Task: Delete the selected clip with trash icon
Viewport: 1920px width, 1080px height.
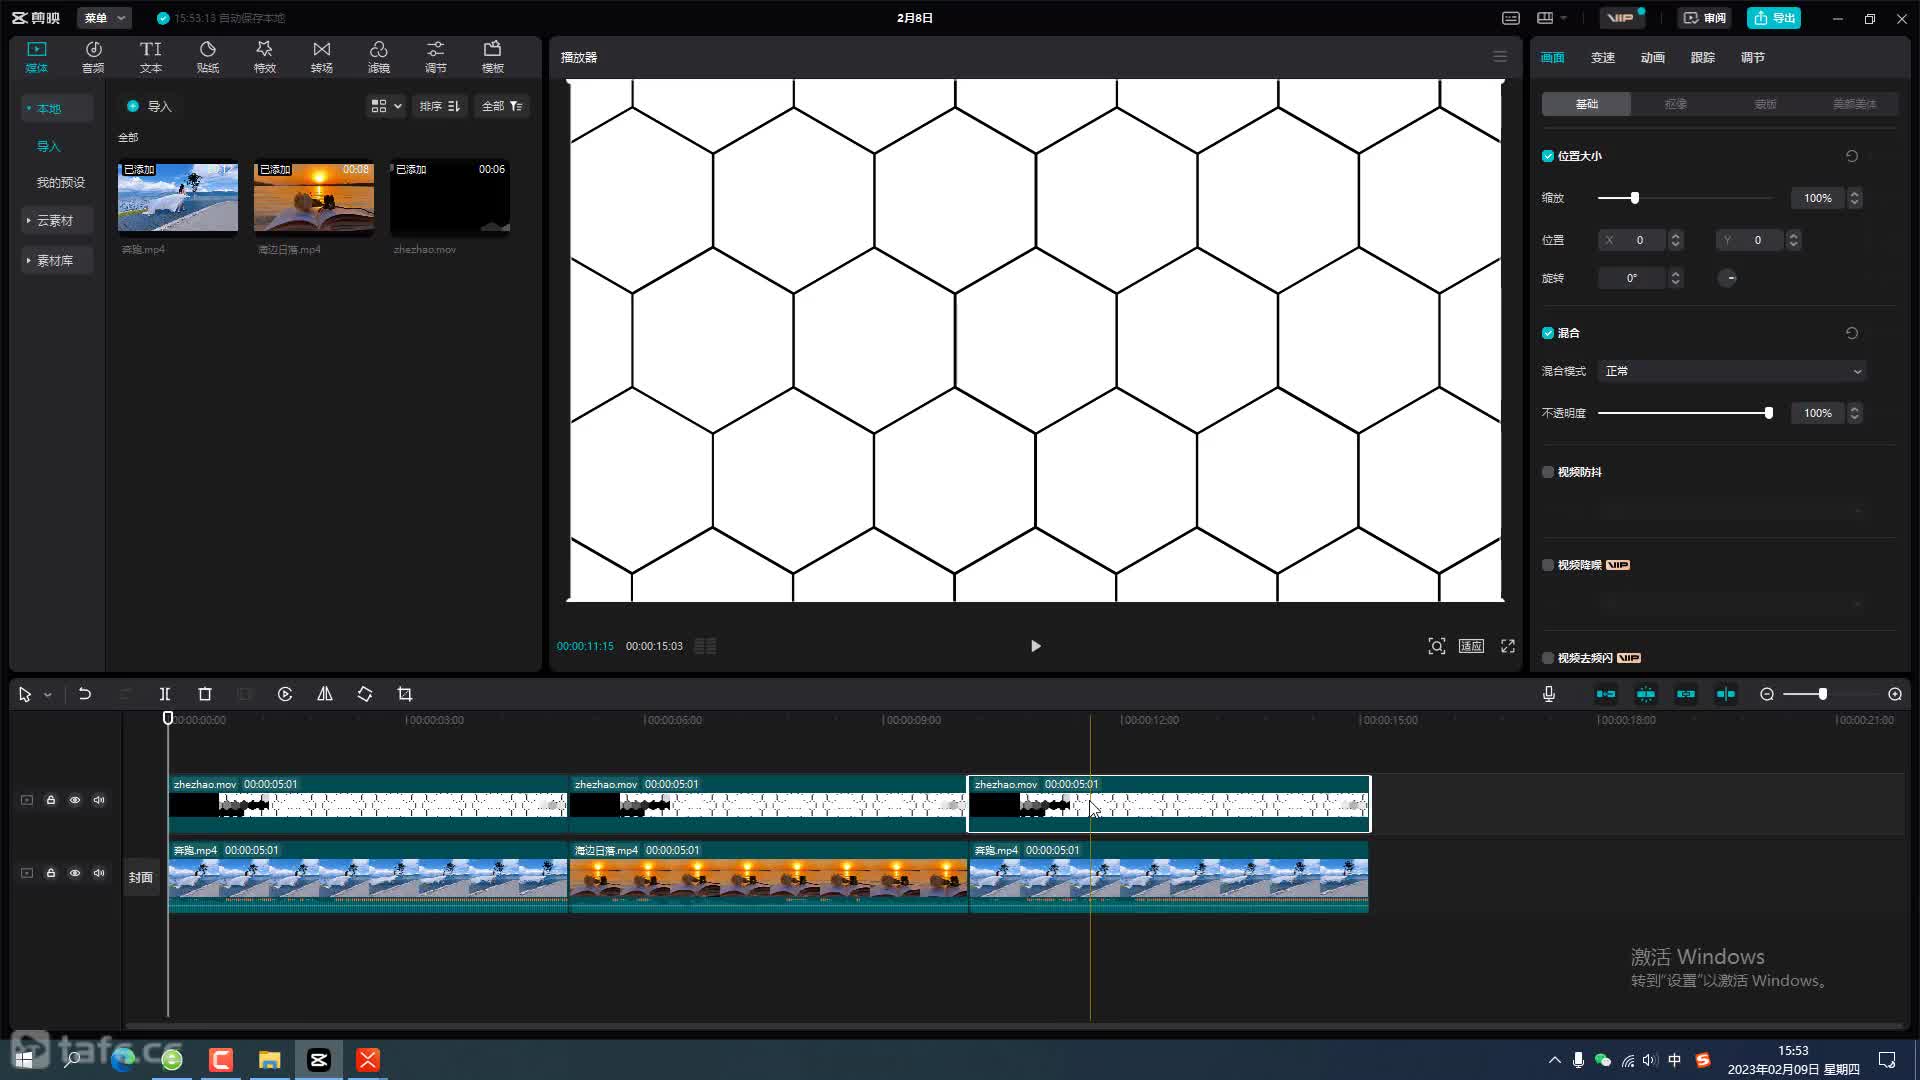Action: (205, 694)
